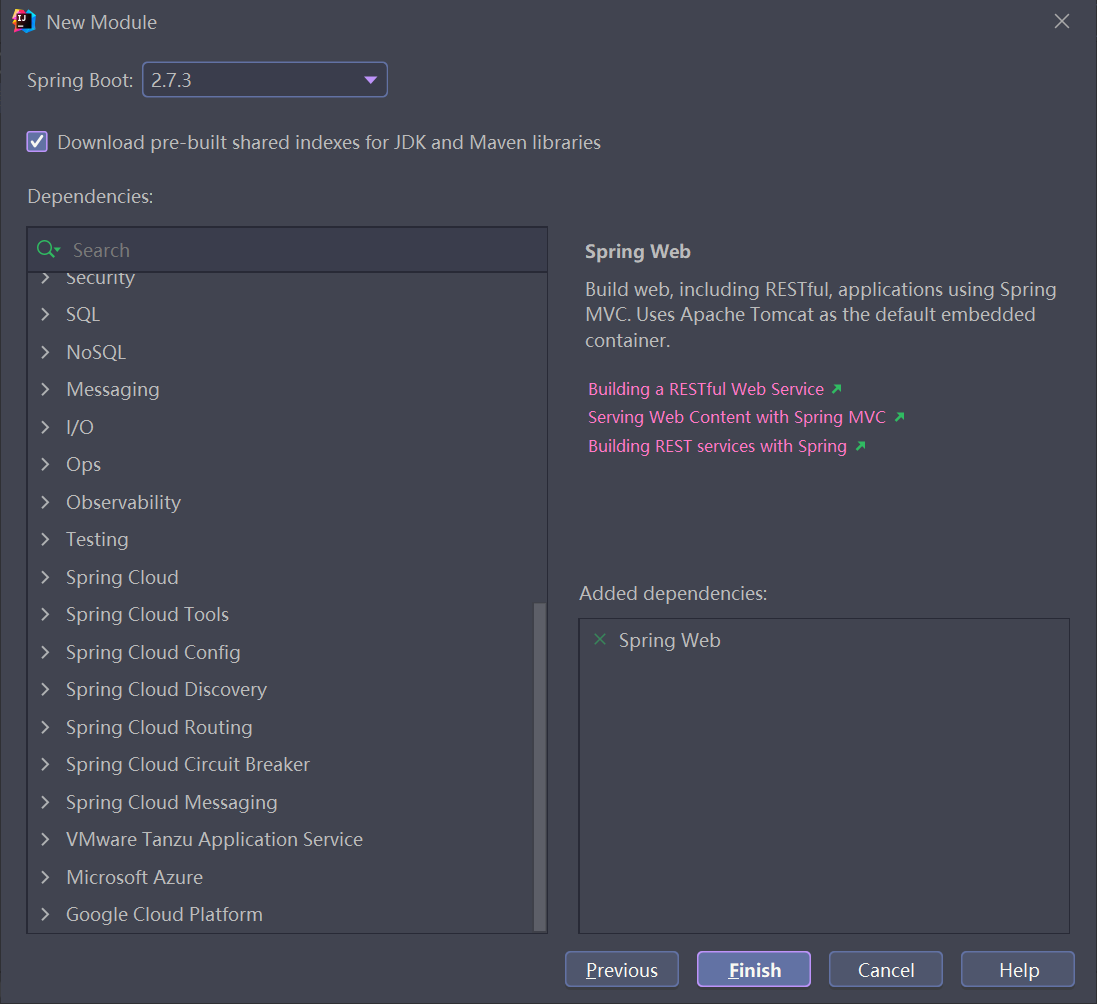Expand the VMware Tanzu Application Service chevron
The height and width of the screenshot is (1004, 1097).
tap(45, 839)
